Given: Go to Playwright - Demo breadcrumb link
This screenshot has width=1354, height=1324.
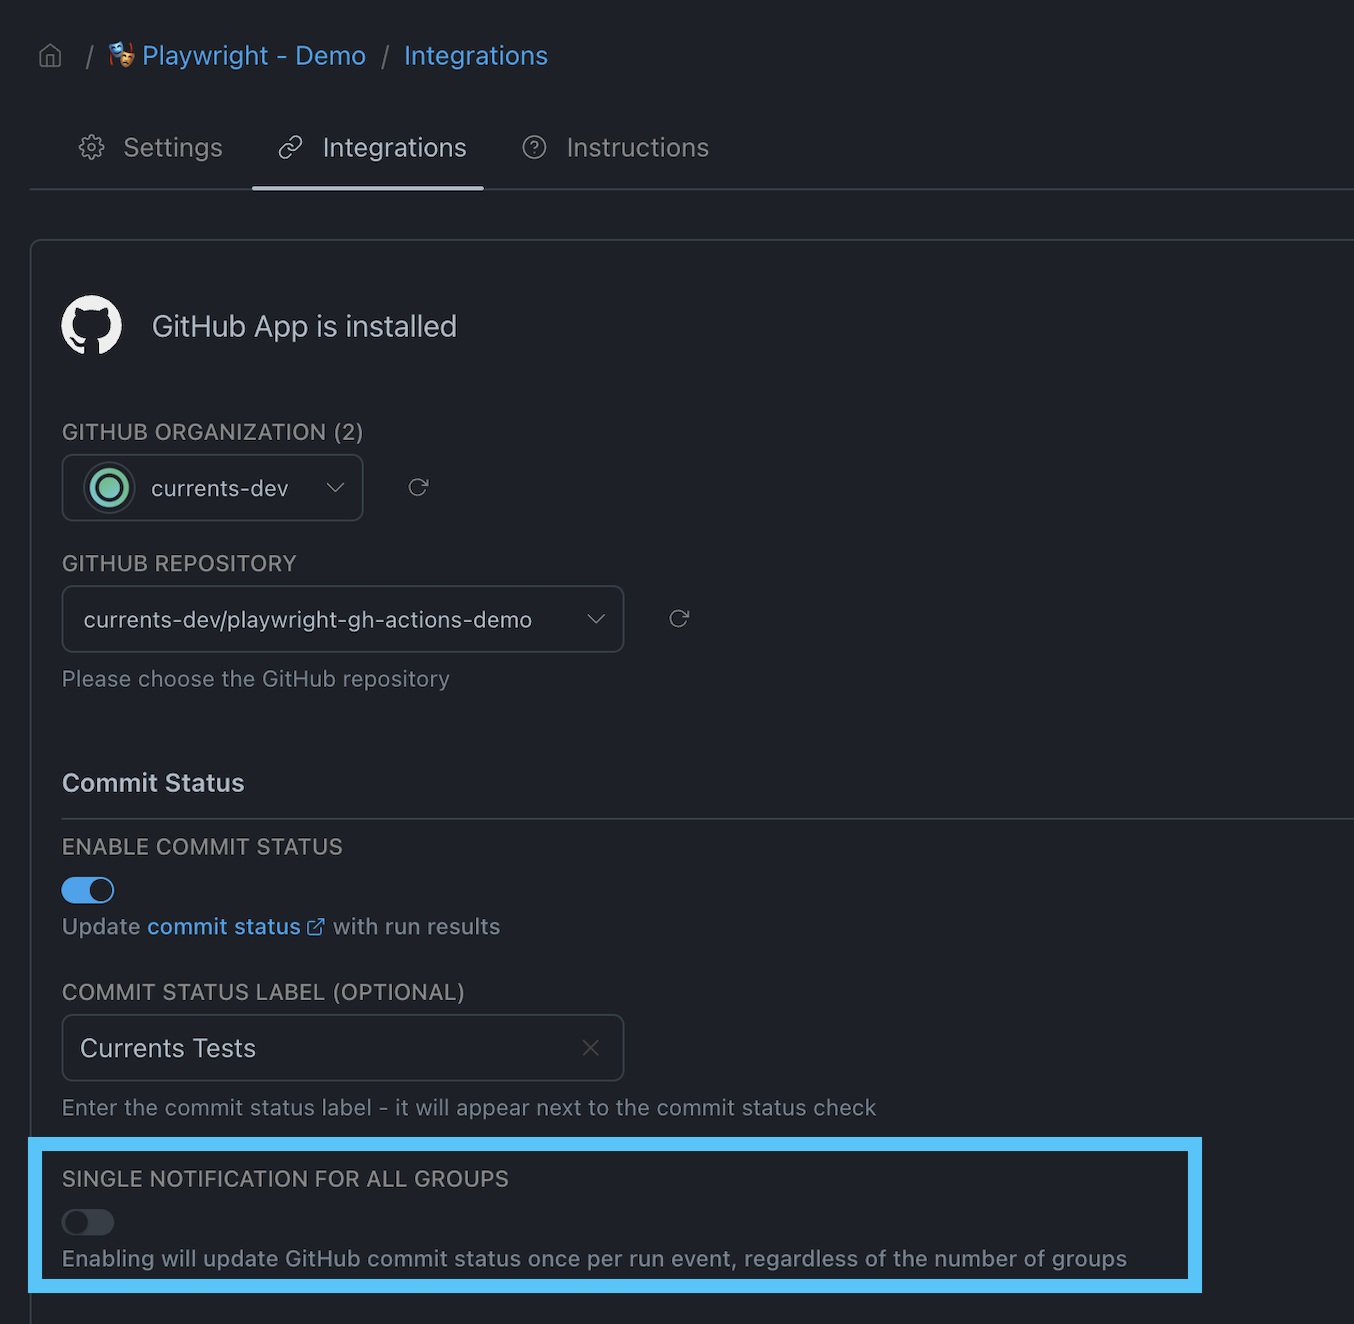Looking at the screenshot, I should (254, 56).
